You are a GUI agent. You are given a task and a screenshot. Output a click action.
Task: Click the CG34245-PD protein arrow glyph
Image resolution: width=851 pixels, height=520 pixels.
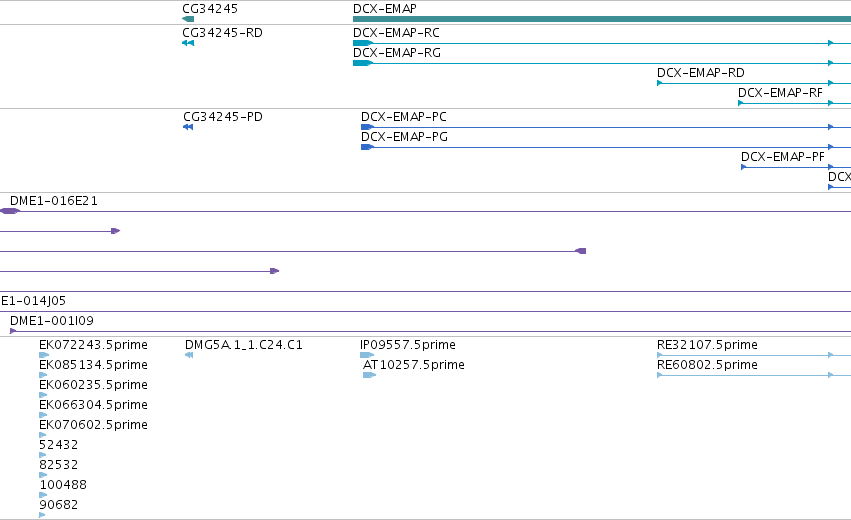click(188, 127)
